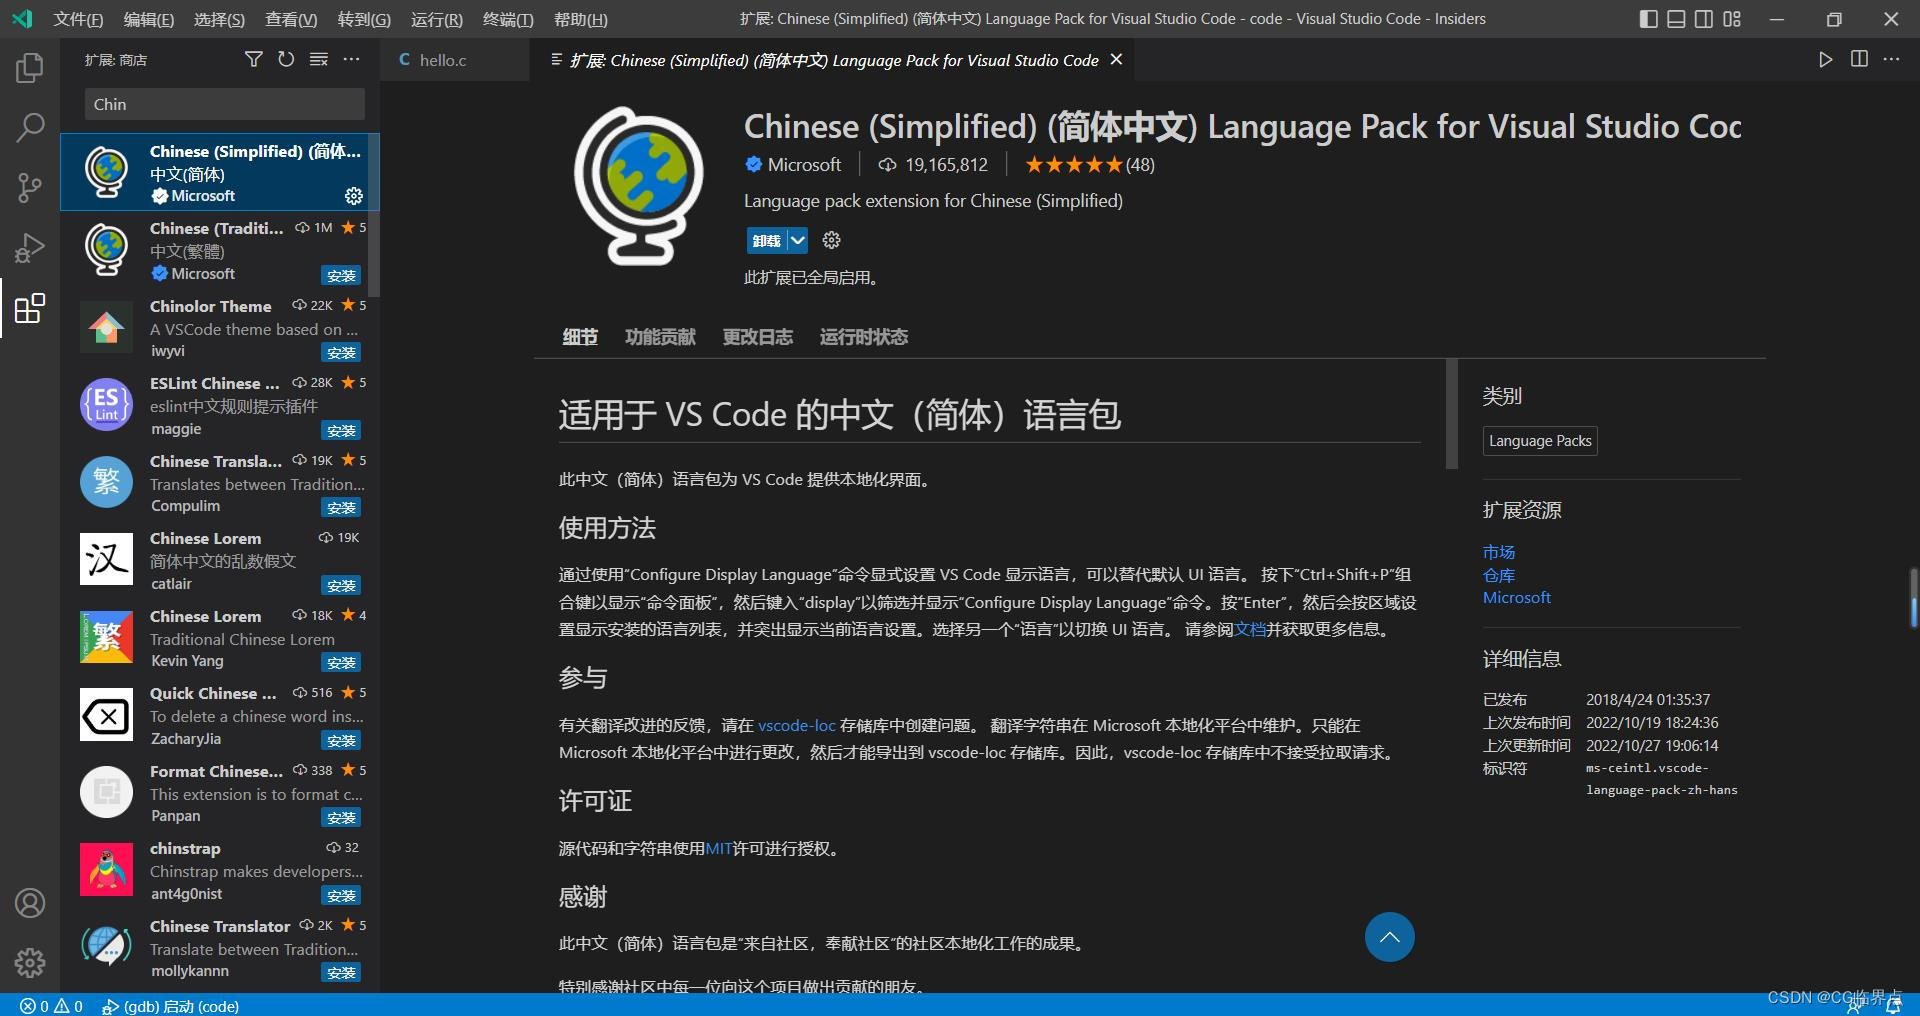Open the Extensions view icon

pos(30,308)
